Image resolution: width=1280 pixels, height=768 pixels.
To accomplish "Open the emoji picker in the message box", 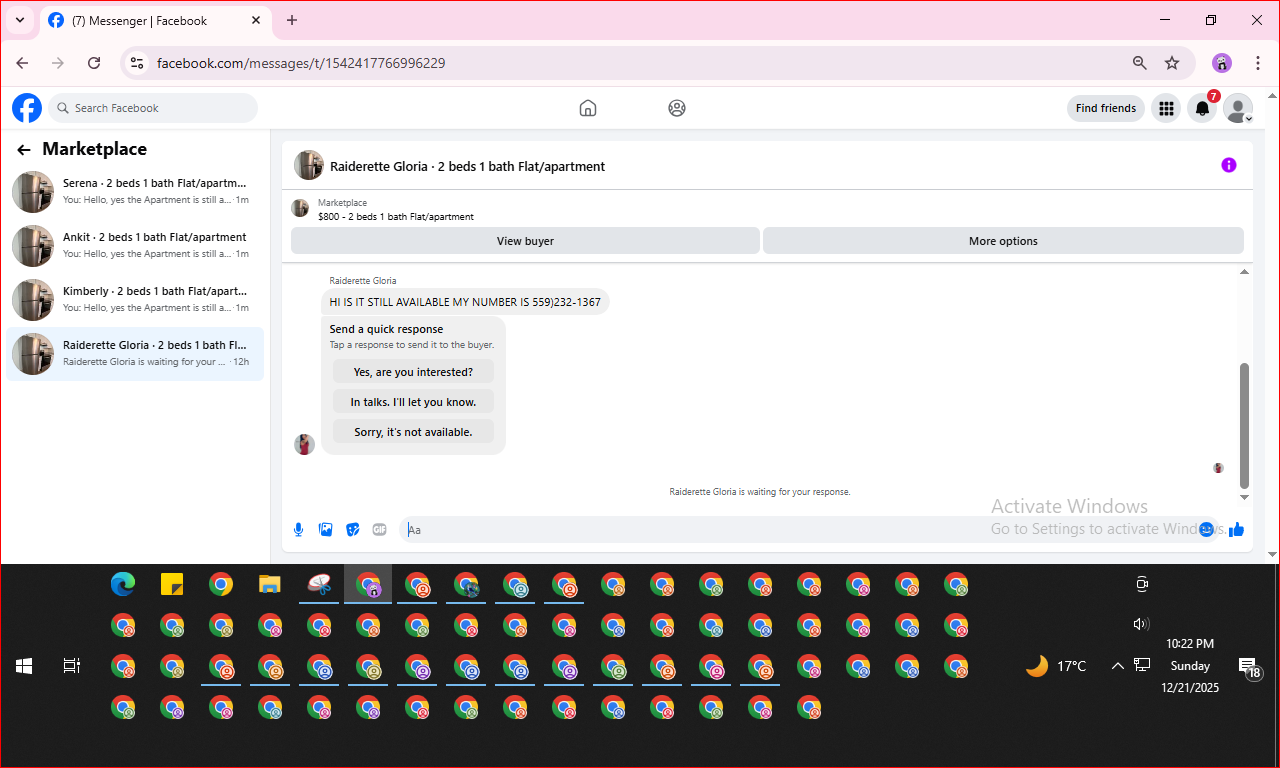I will click(x=1207, y=529).
